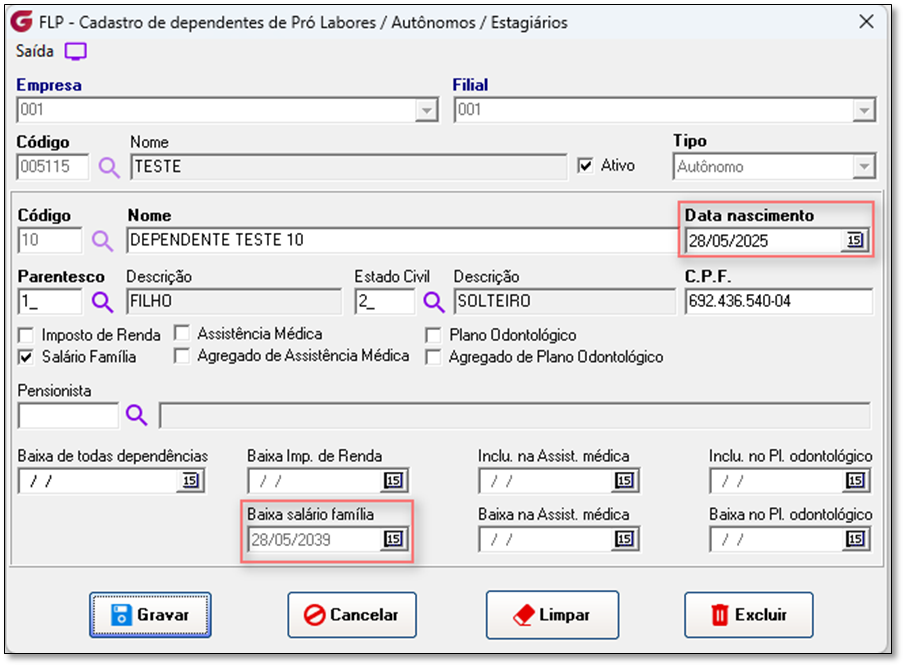This screenshot has width=905, height=667.
Task: Click the C.P.F. input field
Action: 779,301
